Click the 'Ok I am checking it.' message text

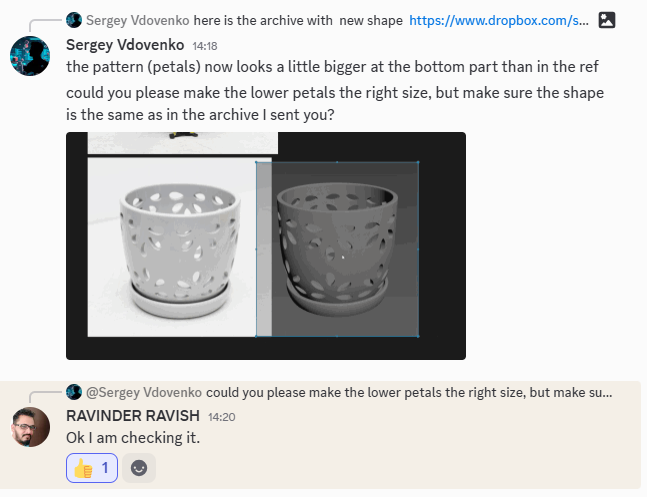click(133, 438)
